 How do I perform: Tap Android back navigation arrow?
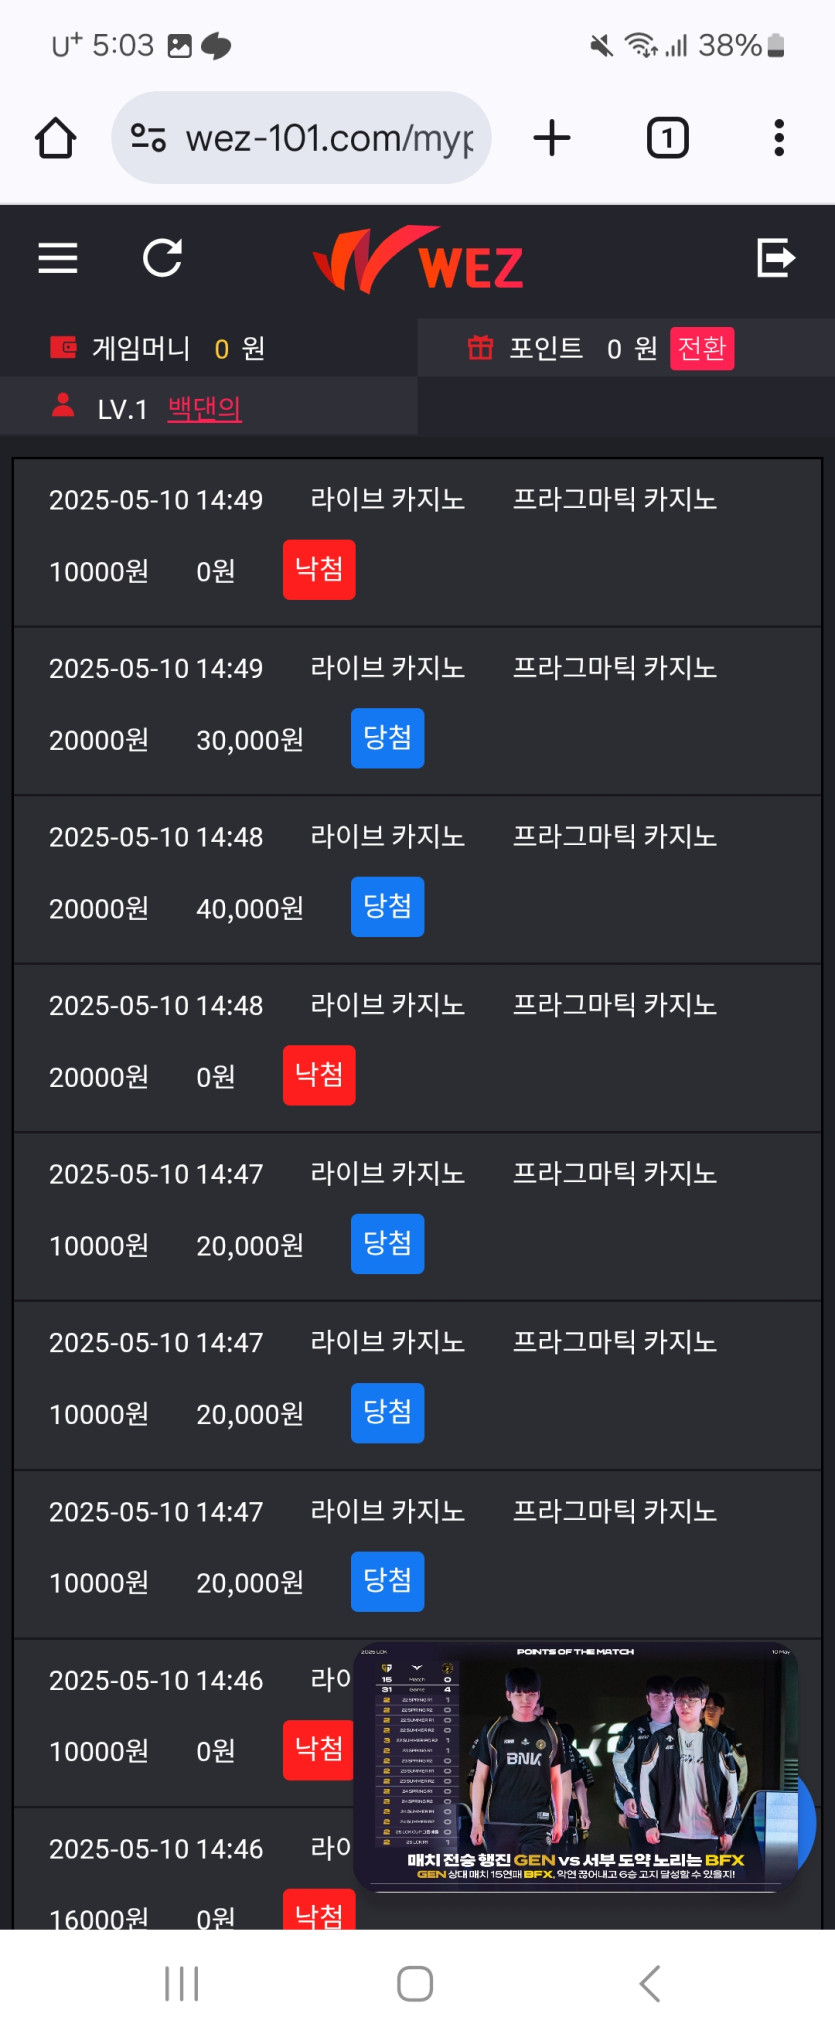tap(650, 1984)
